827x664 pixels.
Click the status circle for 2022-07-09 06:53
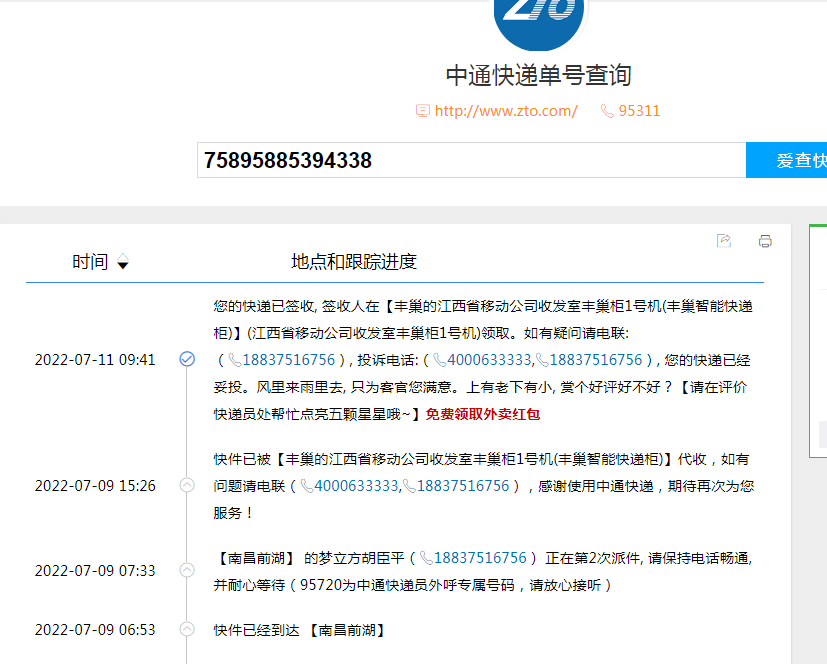pos(187,629)
